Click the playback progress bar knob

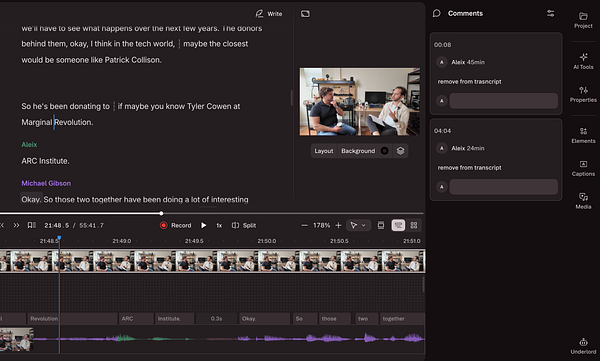point(161,213)
